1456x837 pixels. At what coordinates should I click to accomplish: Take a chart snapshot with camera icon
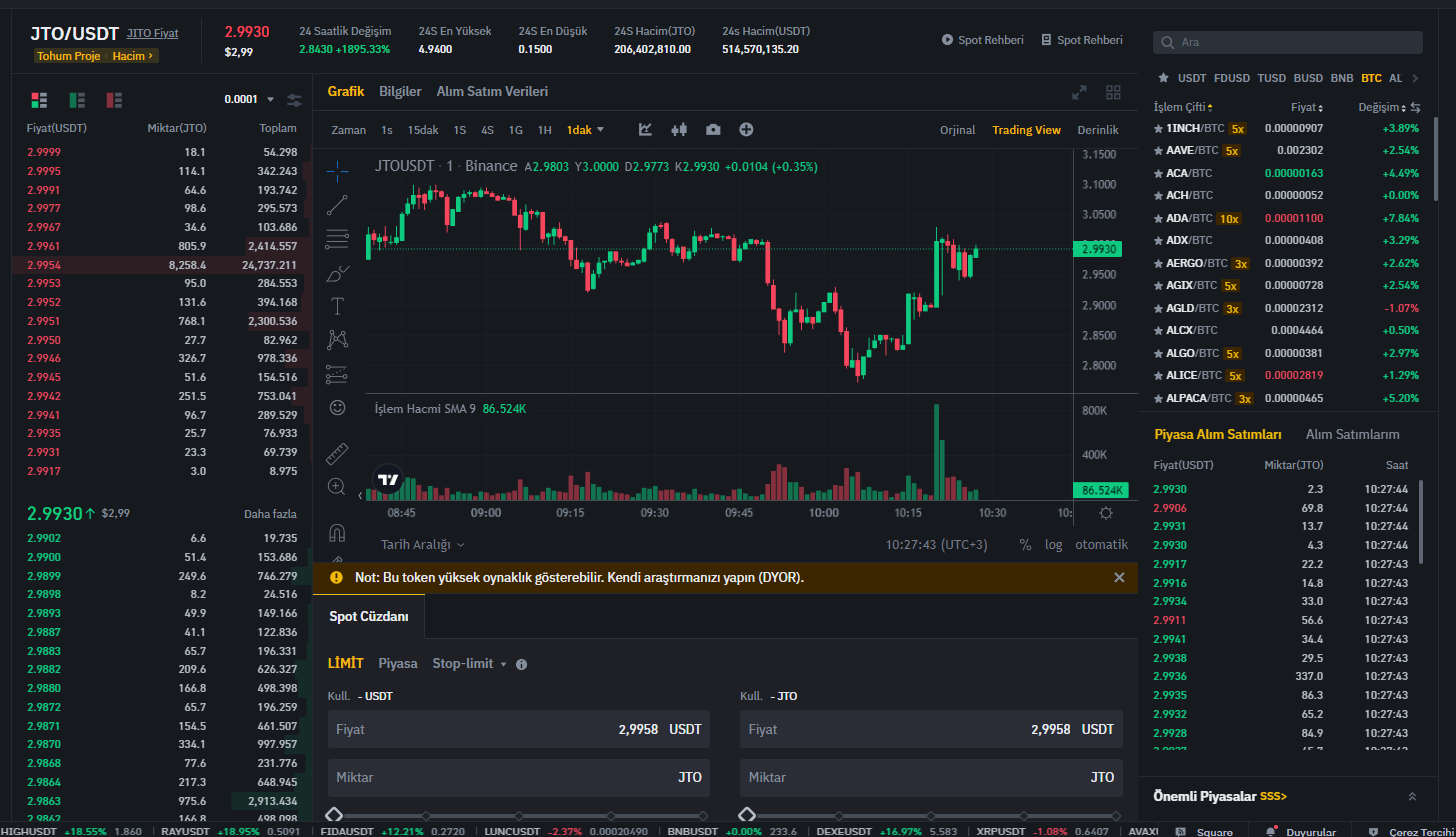712,130
